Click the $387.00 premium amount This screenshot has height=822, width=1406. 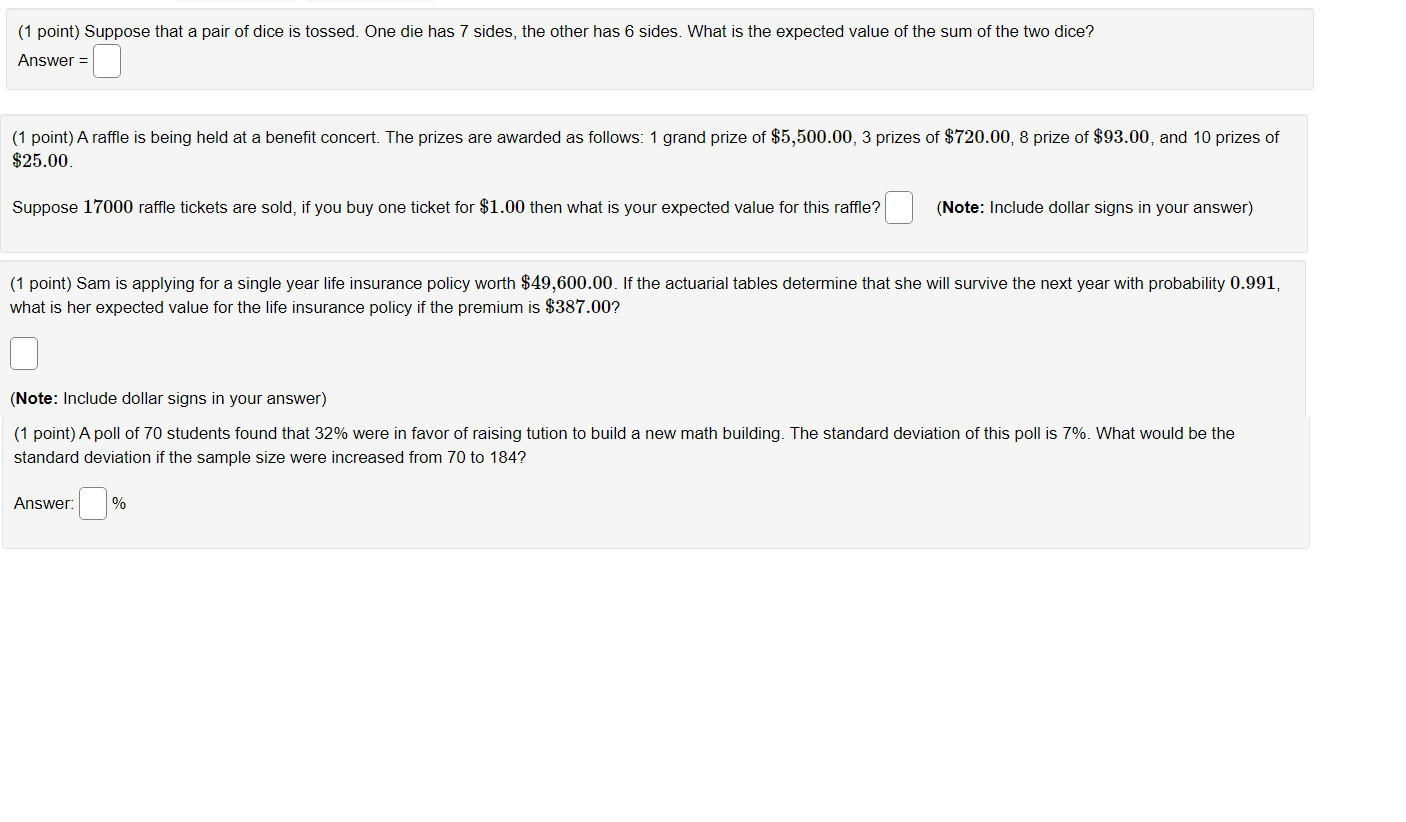tap(577, 308)
